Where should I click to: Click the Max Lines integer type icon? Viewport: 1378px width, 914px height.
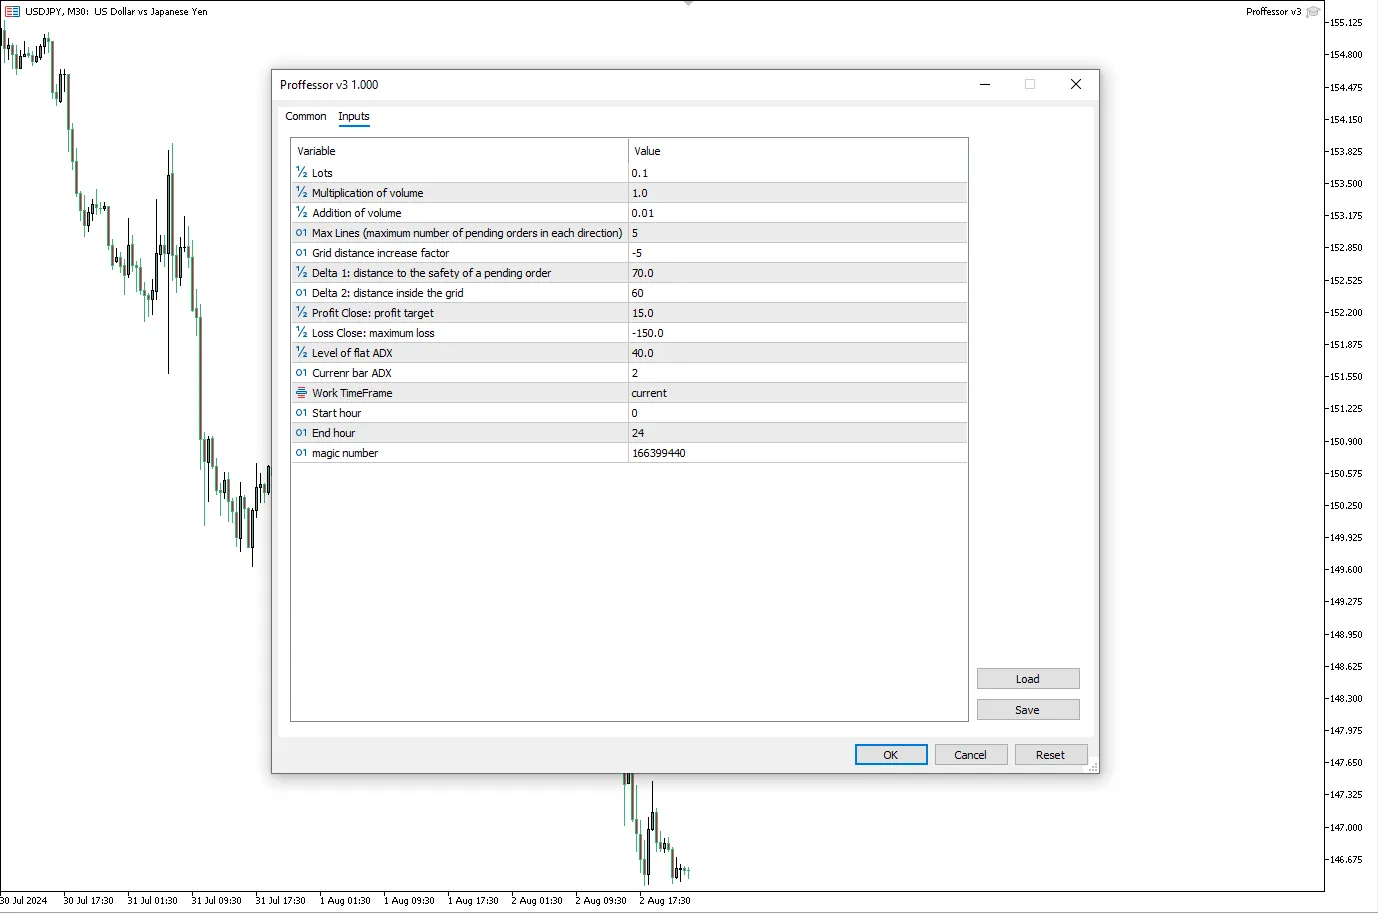point(301,233)
